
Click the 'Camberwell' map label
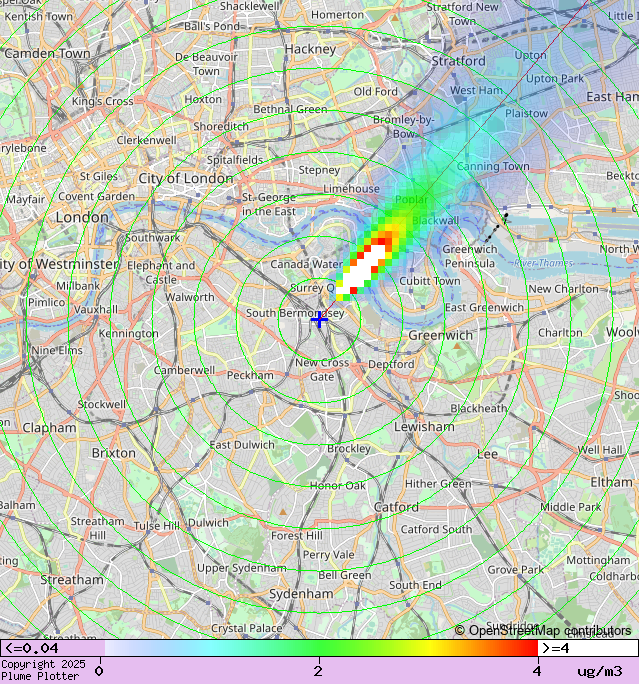coord(185,370)
